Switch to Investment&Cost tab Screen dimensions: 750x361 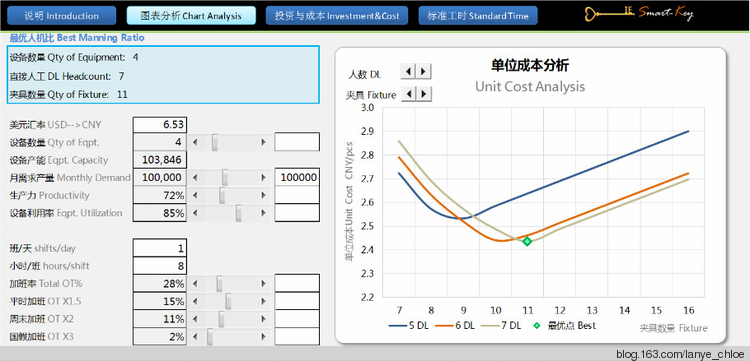point(337,16)
